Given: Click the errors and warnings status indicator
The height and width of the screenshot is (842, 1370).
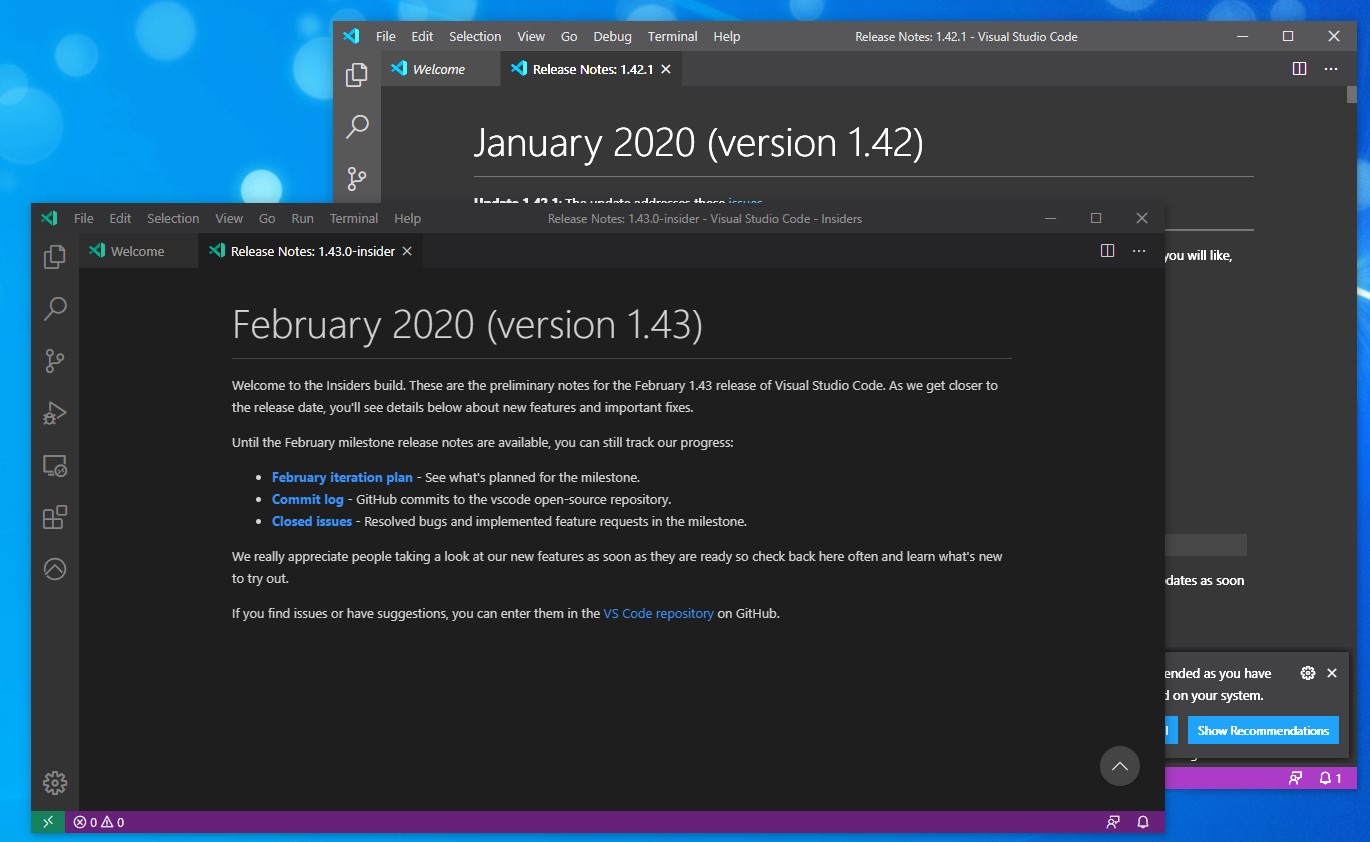Looking at the screenshot, I should pyautogui.click(x=97, y=821).
